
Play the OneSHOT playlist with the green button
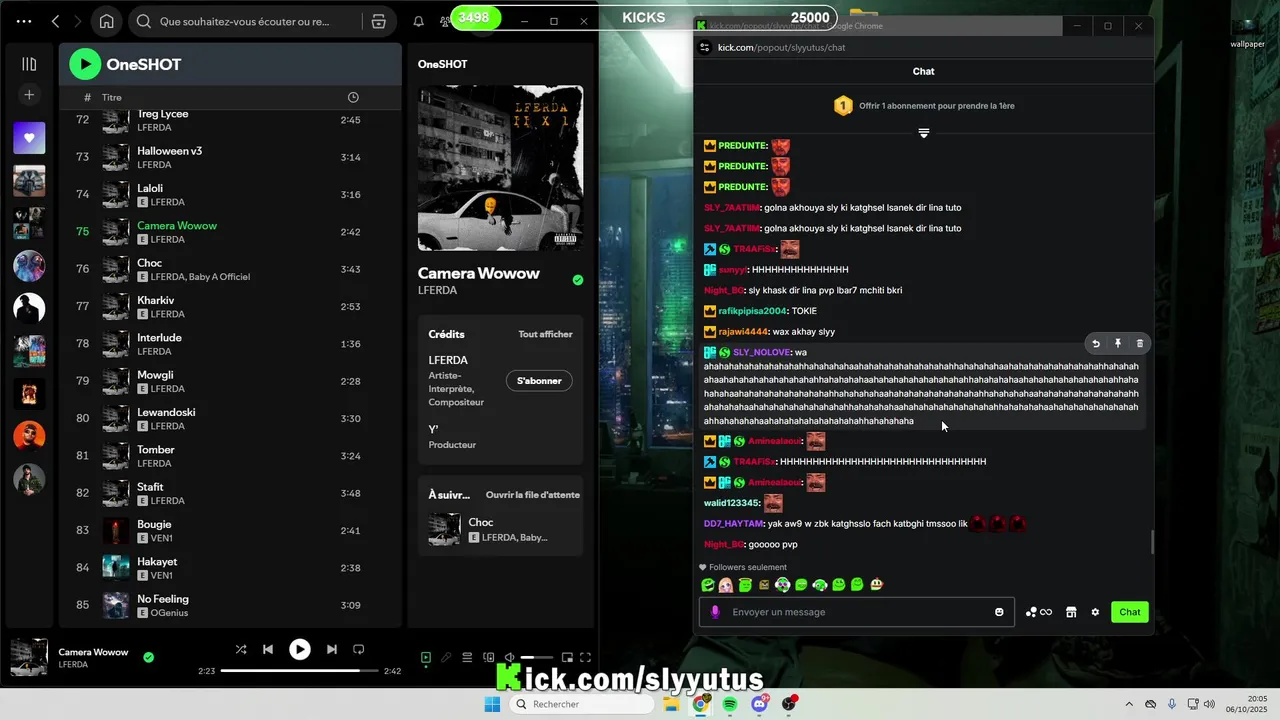click(x=85, y=64)
